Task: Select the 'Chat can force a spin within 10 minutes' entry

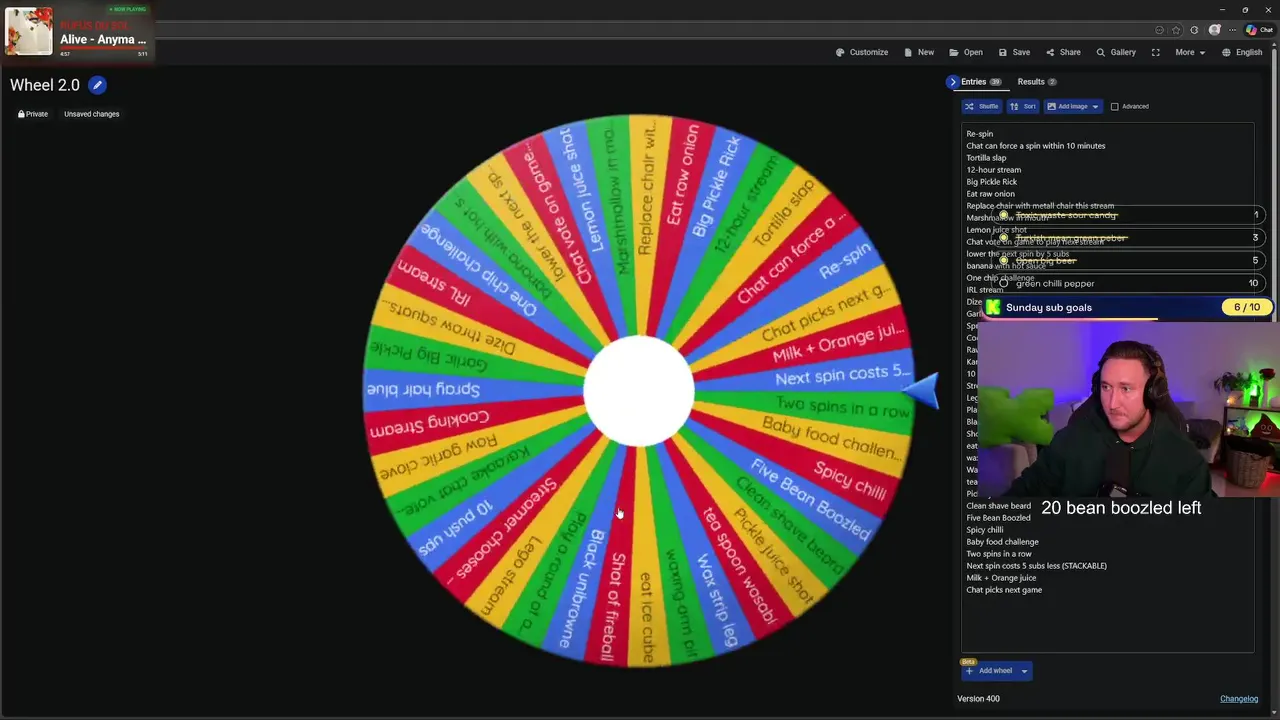Action: pos(1036,146)
